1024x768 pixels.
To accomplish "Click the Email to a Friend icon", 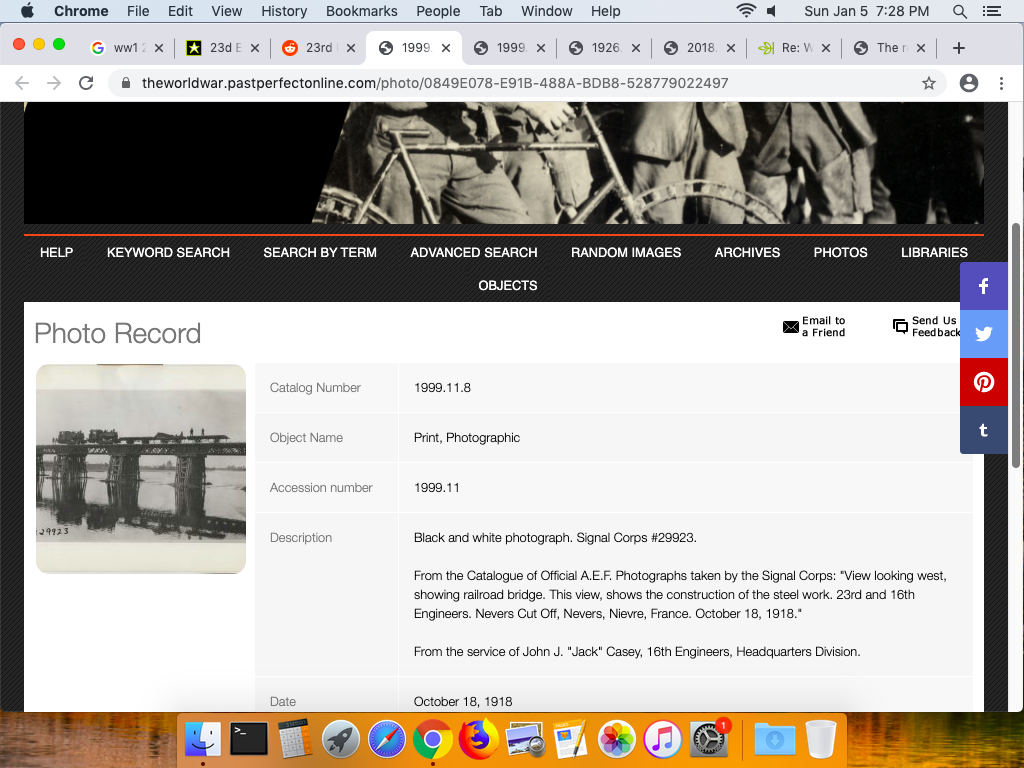I will pyautogui.click(x=791, y=327).
